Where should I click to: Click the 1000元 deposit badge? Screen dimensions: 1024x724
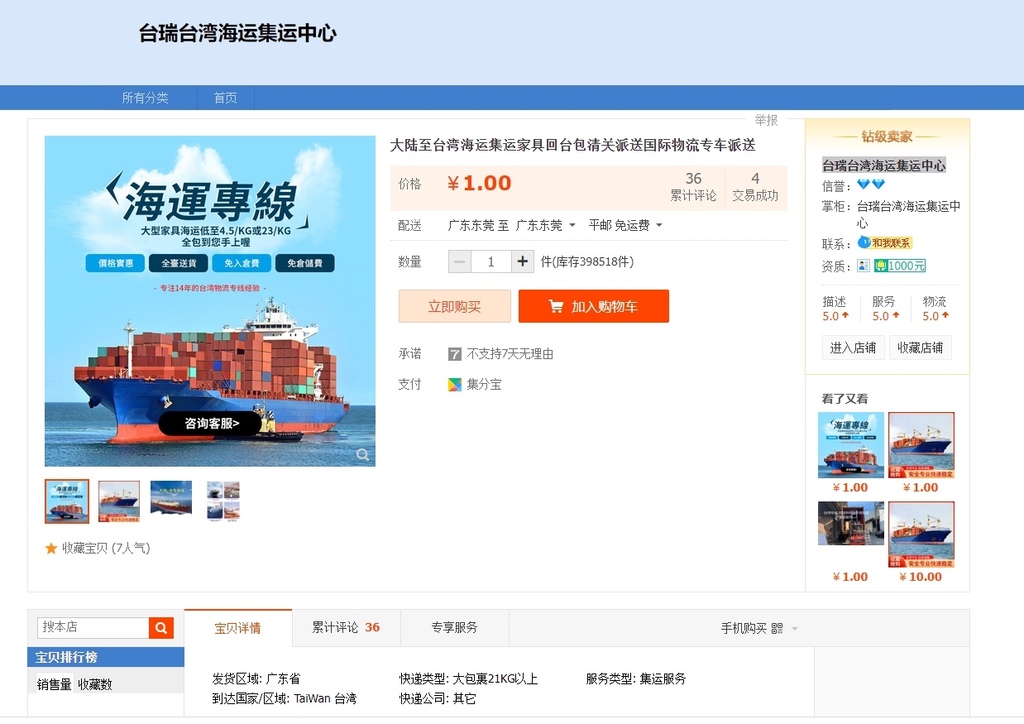click(900, 266)
